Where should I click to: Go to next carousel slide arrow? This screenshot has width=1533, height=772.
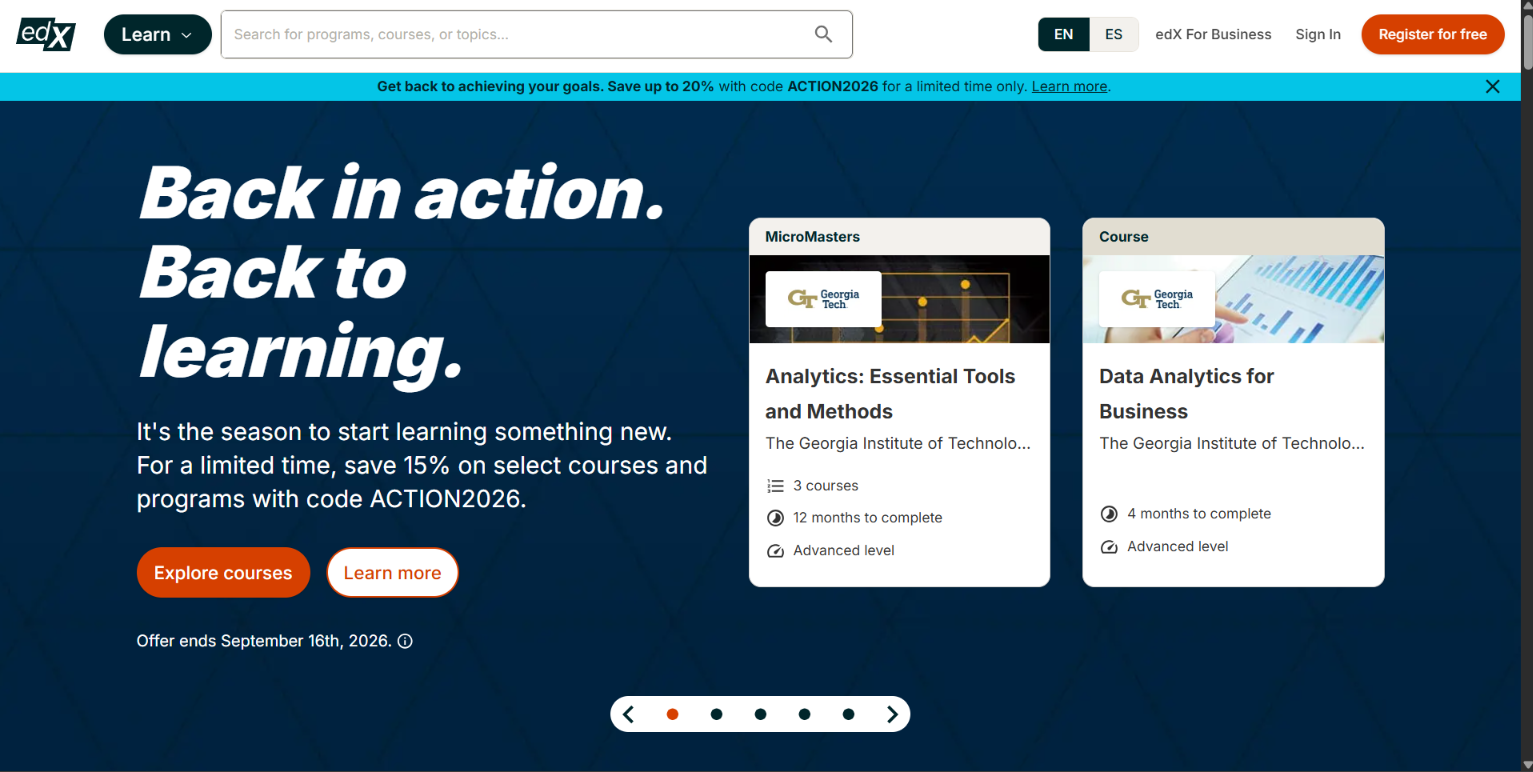[x=892, y=714]
